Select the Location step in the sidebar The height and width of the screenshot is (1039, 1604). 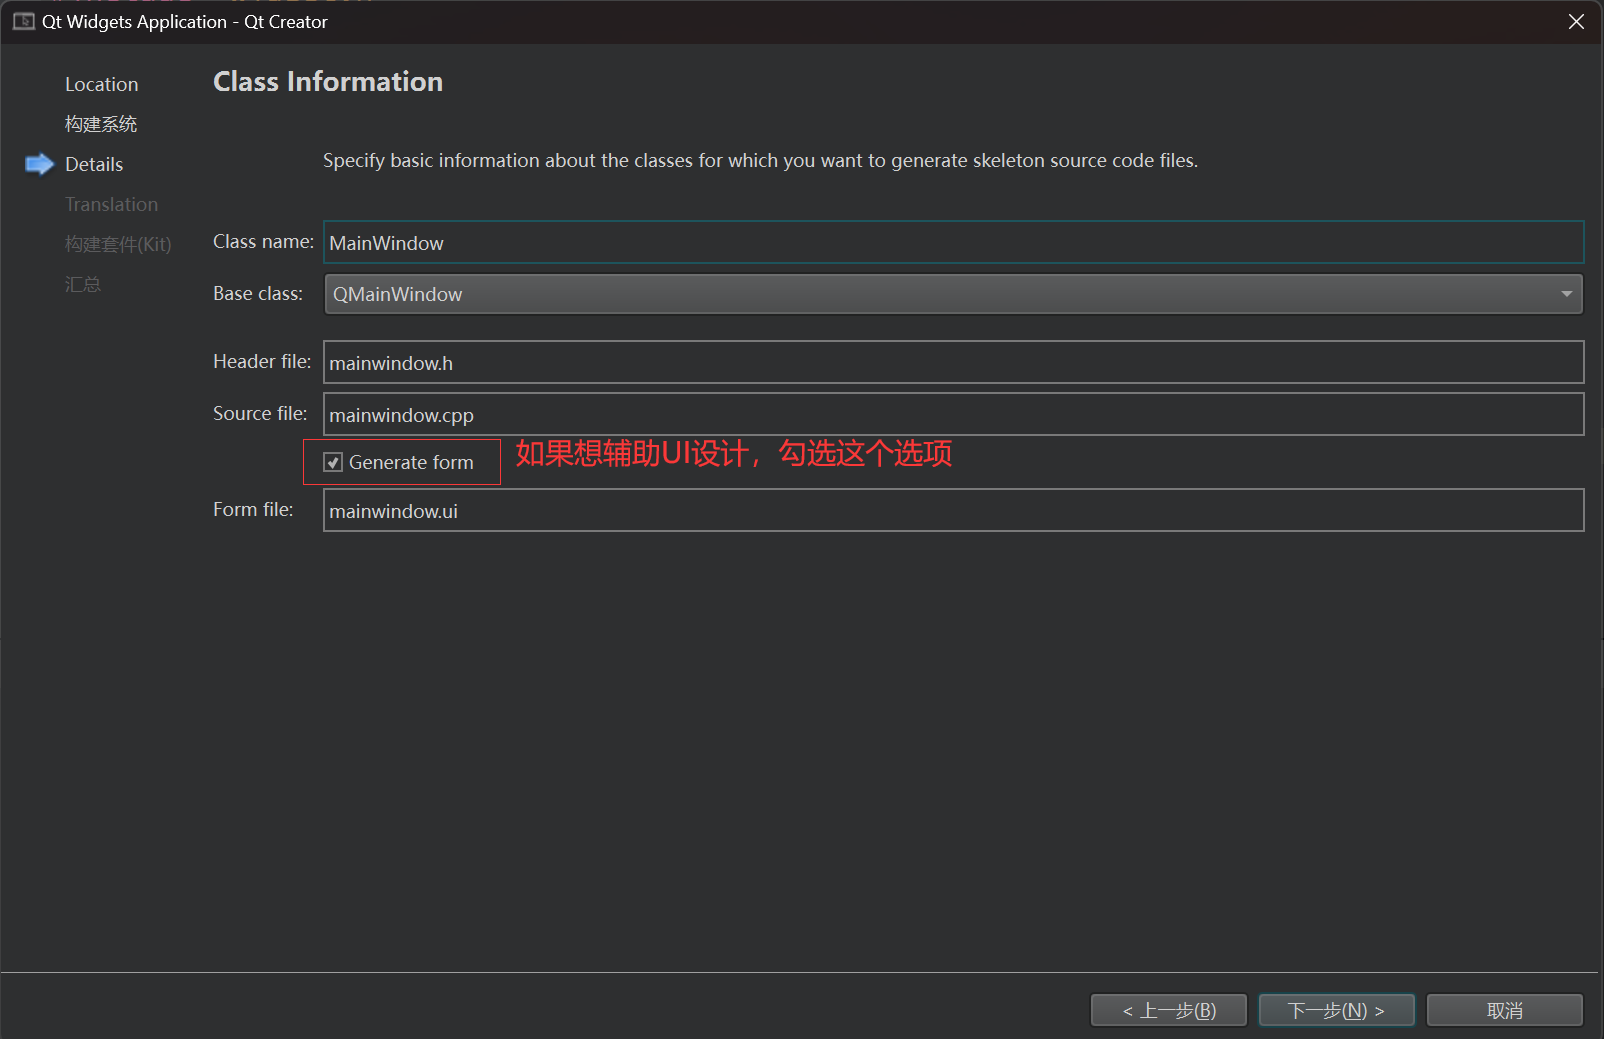click(x=101, y=84)
